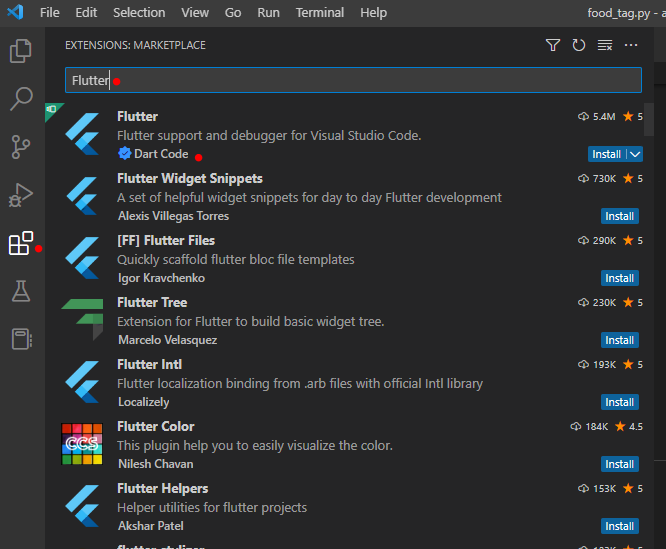Open Install dropdown arrow for Flutter
Viewport: 666px width, 549px height.
point(635,154)
